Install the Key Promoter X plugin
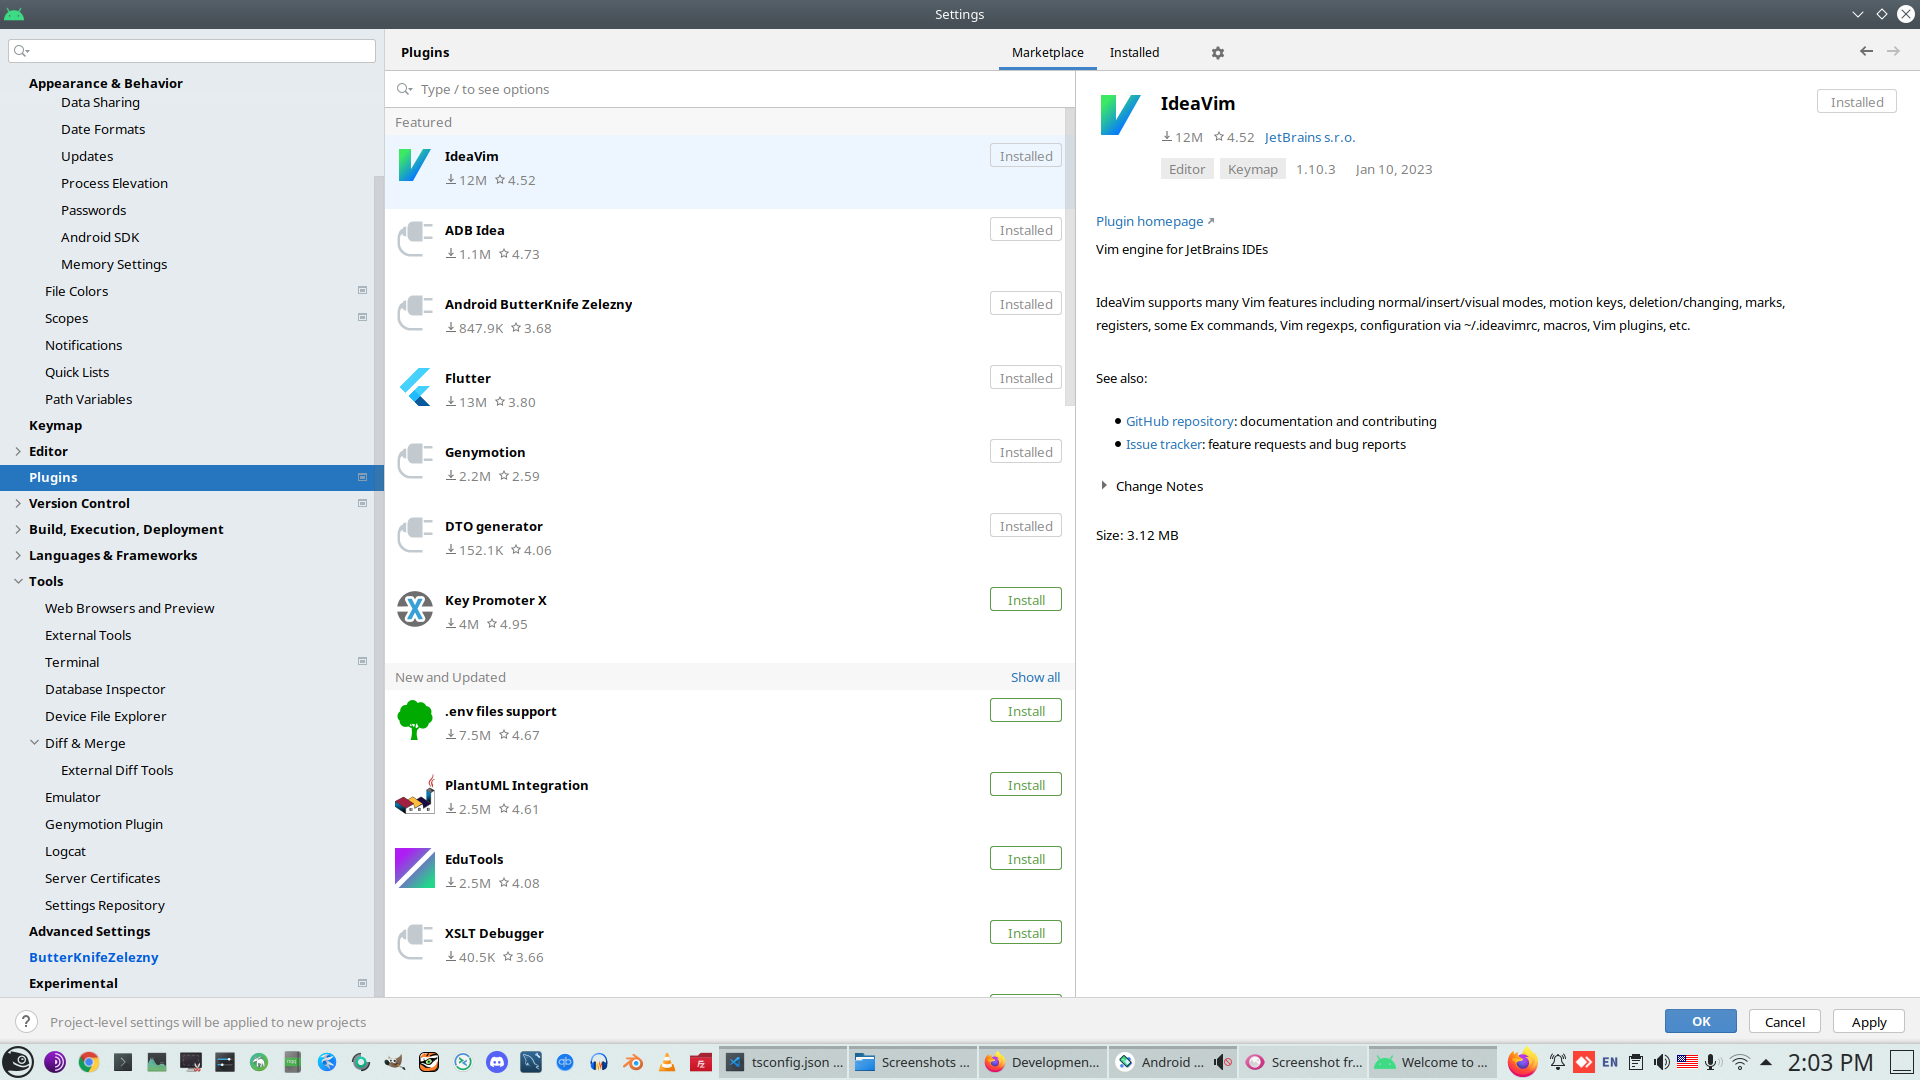Screen dimensions: 1920x1080 [1025, 600]
